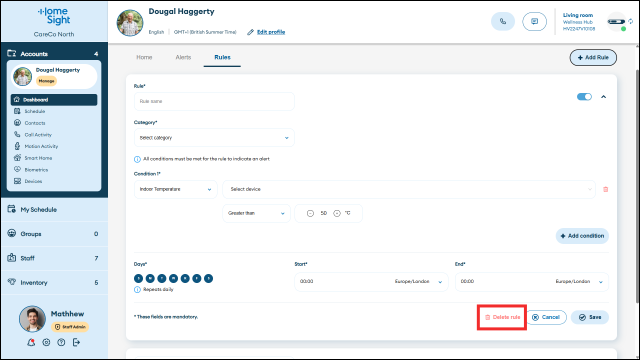The height and width of the screenshot is (360, 640).
Task: Open Accounts section
Action: [x=54, y=53]
